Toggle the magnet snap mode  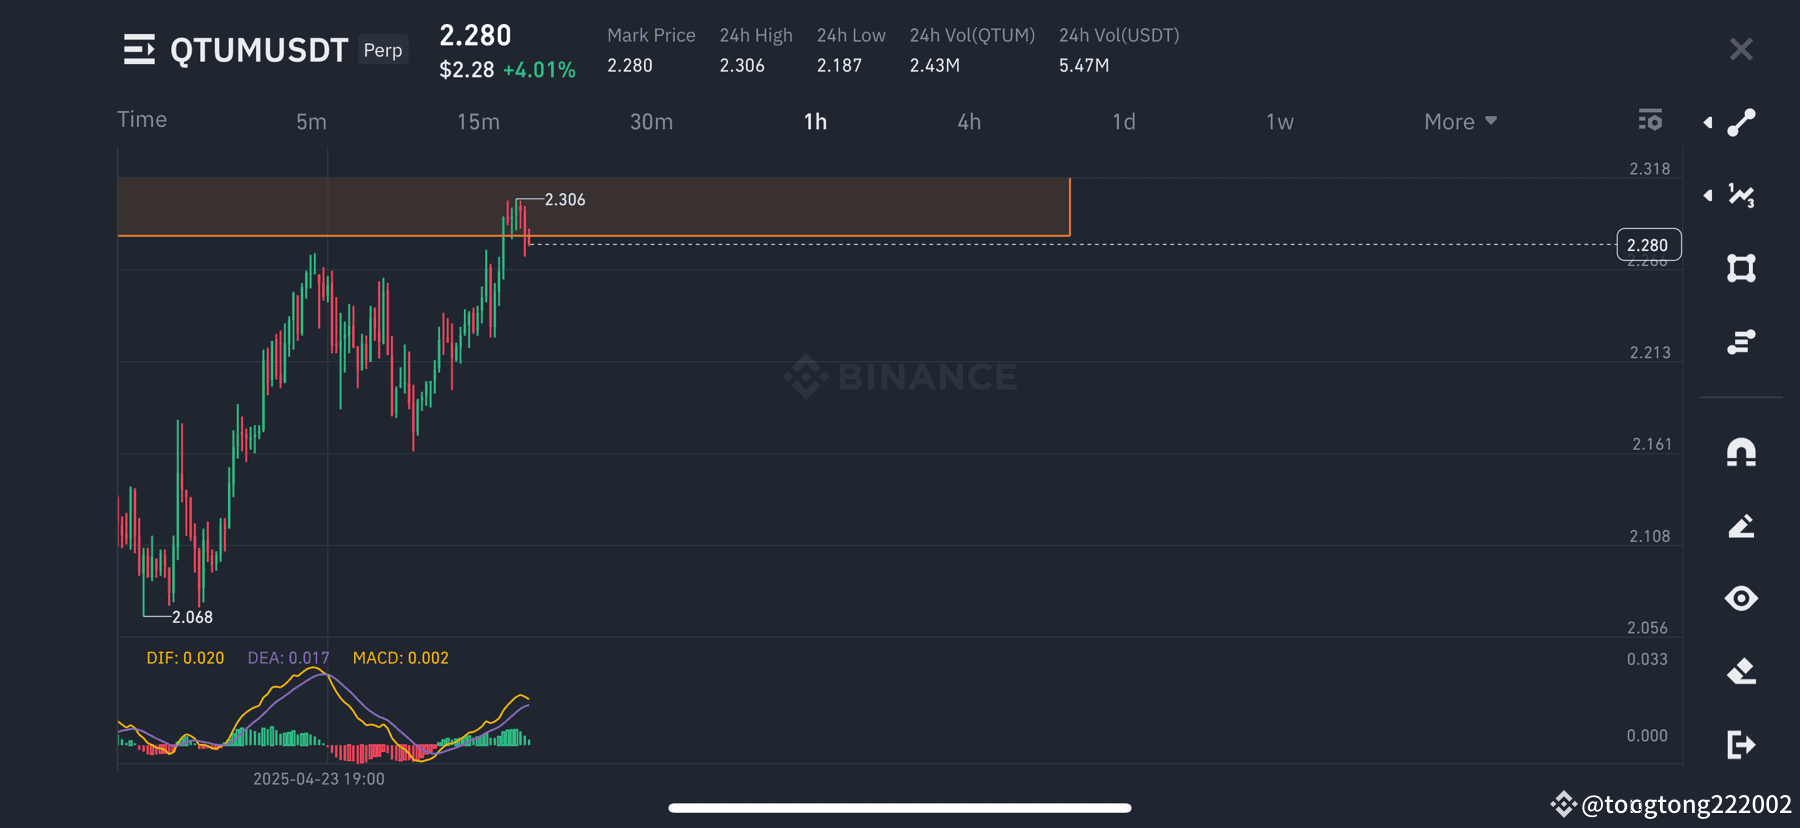(x=1741, y=453)
